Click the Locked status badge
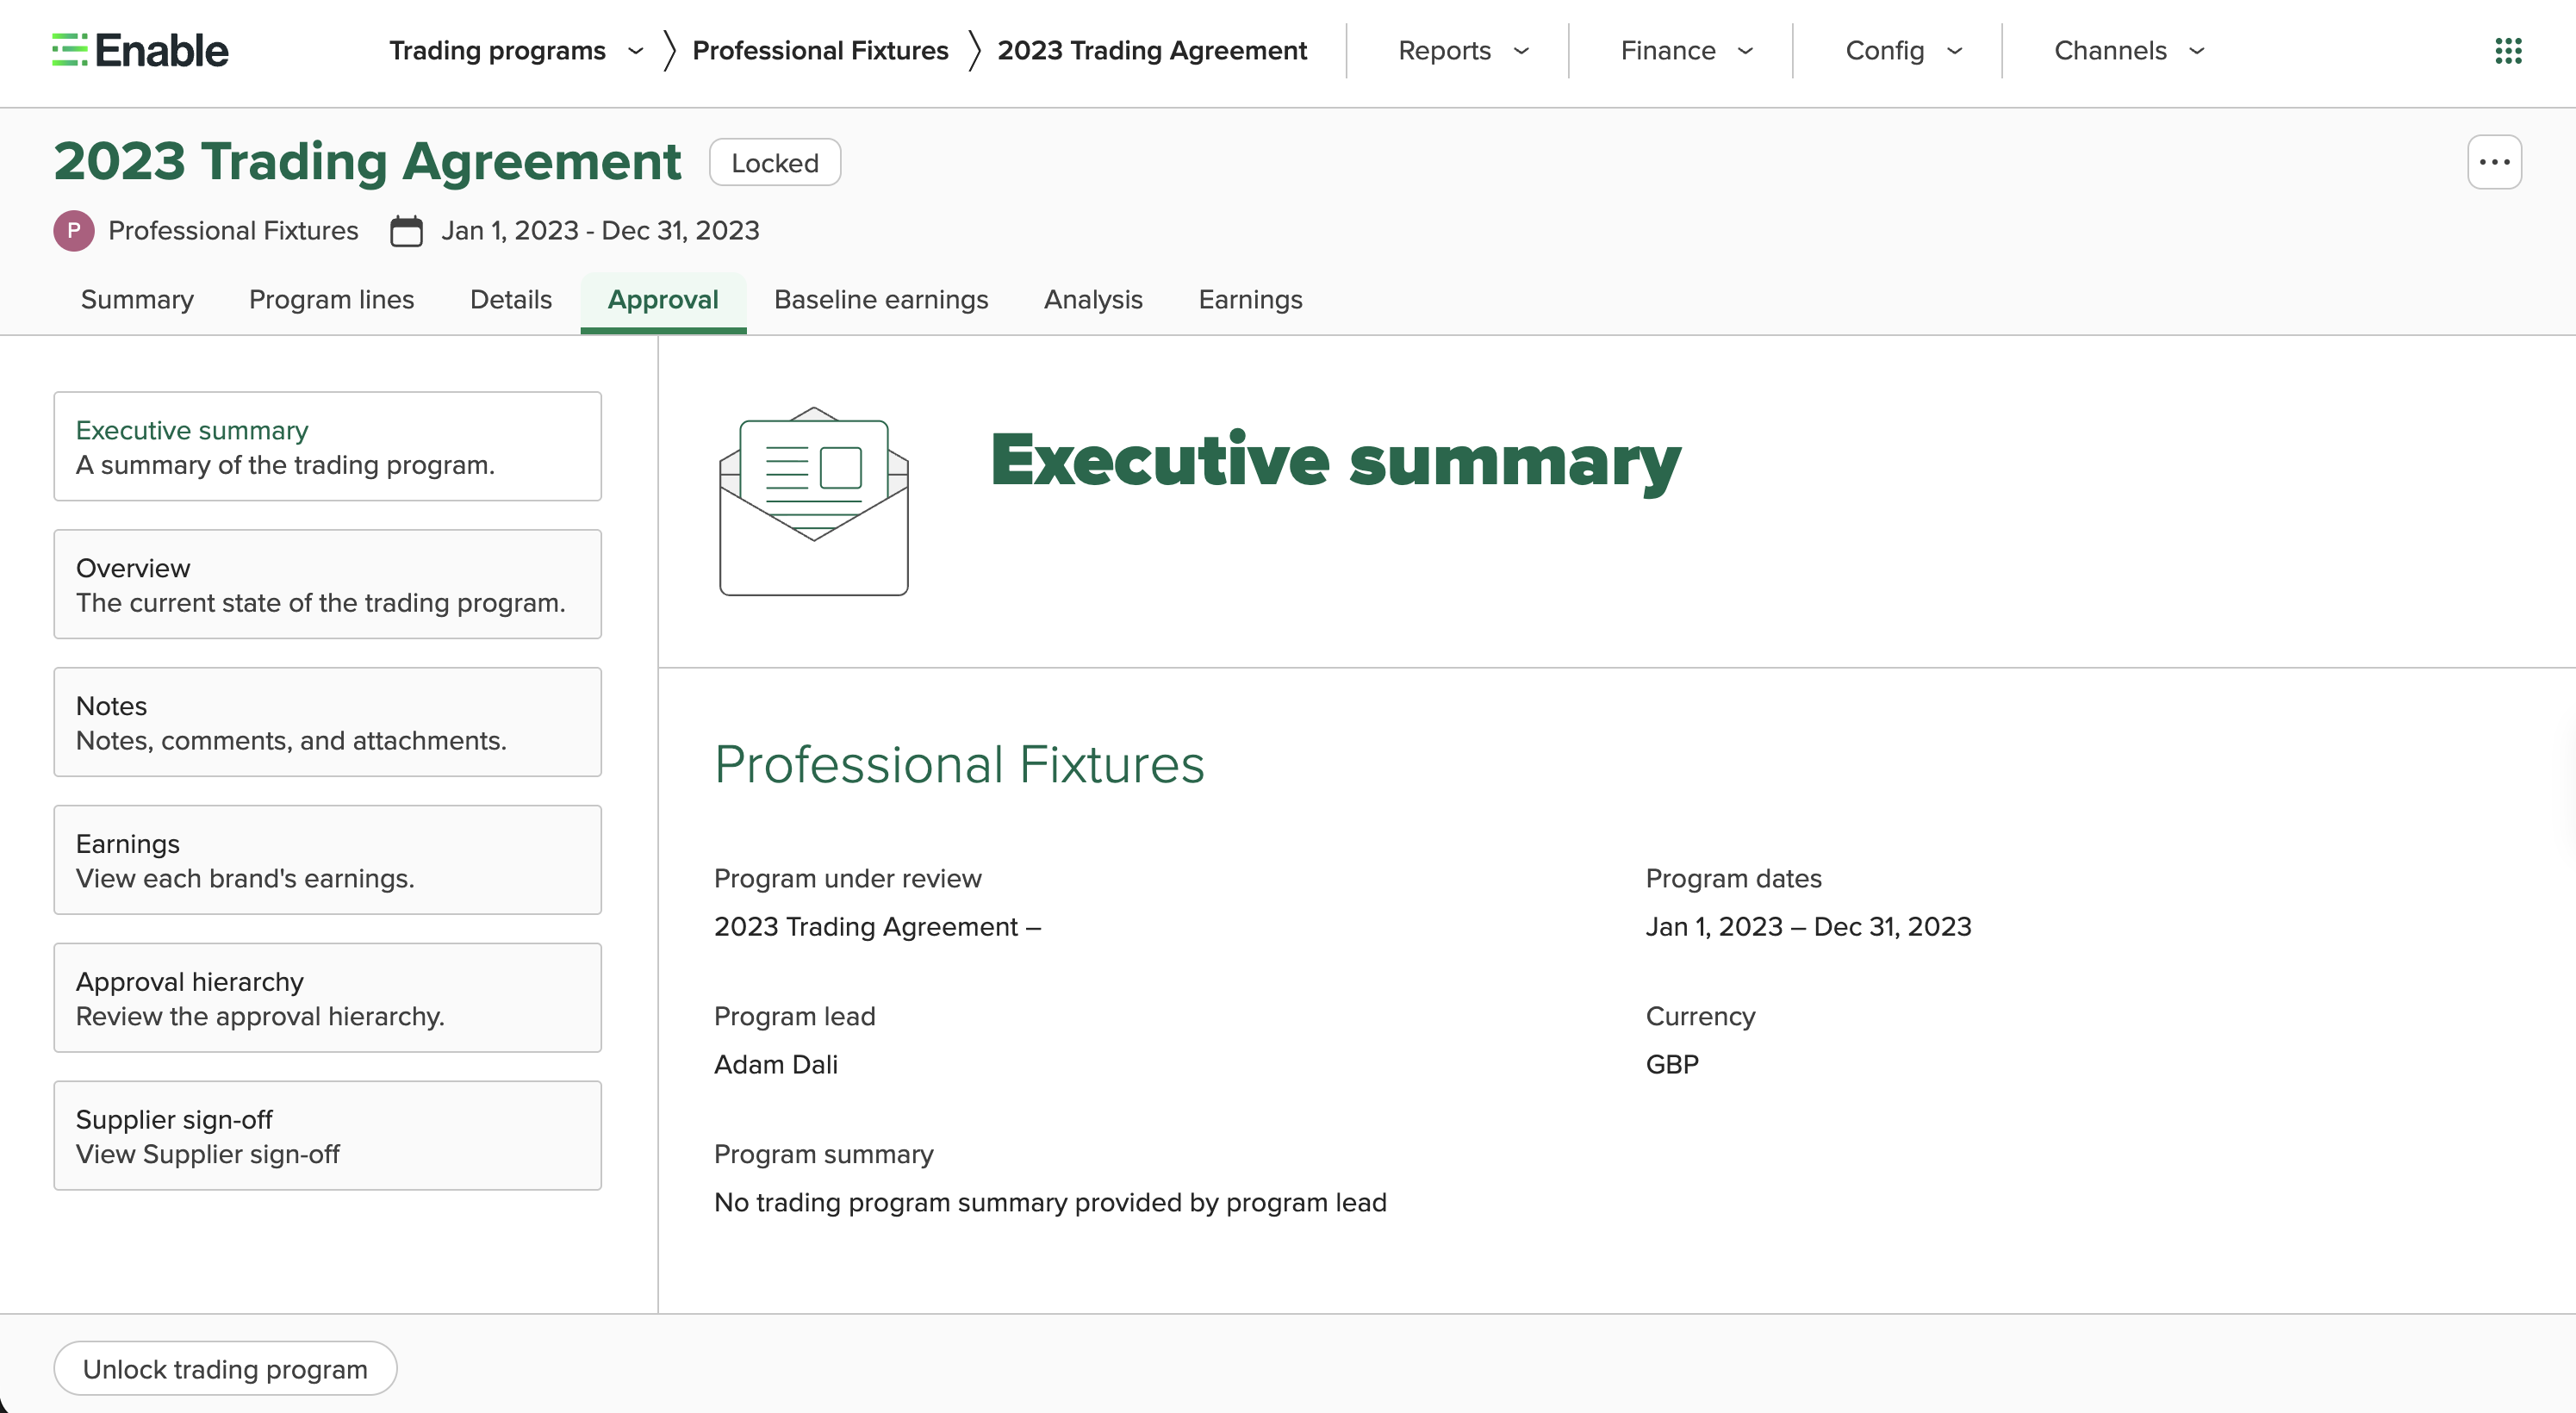 (775, 162)
